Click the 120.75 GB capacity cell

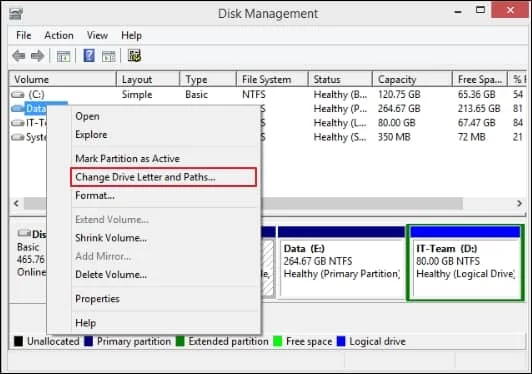coord(399,94)
